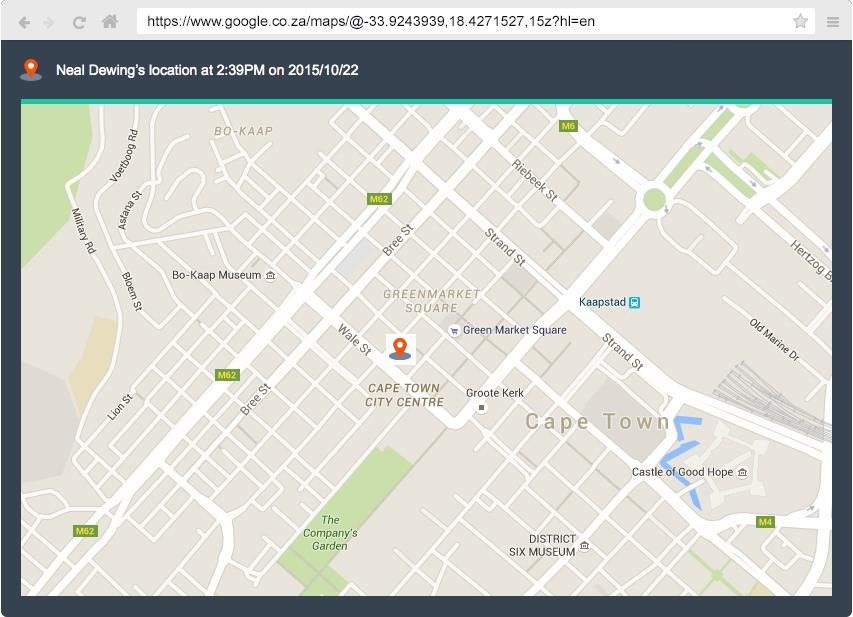Click the 'Astana St' street label

coord(129,211)
